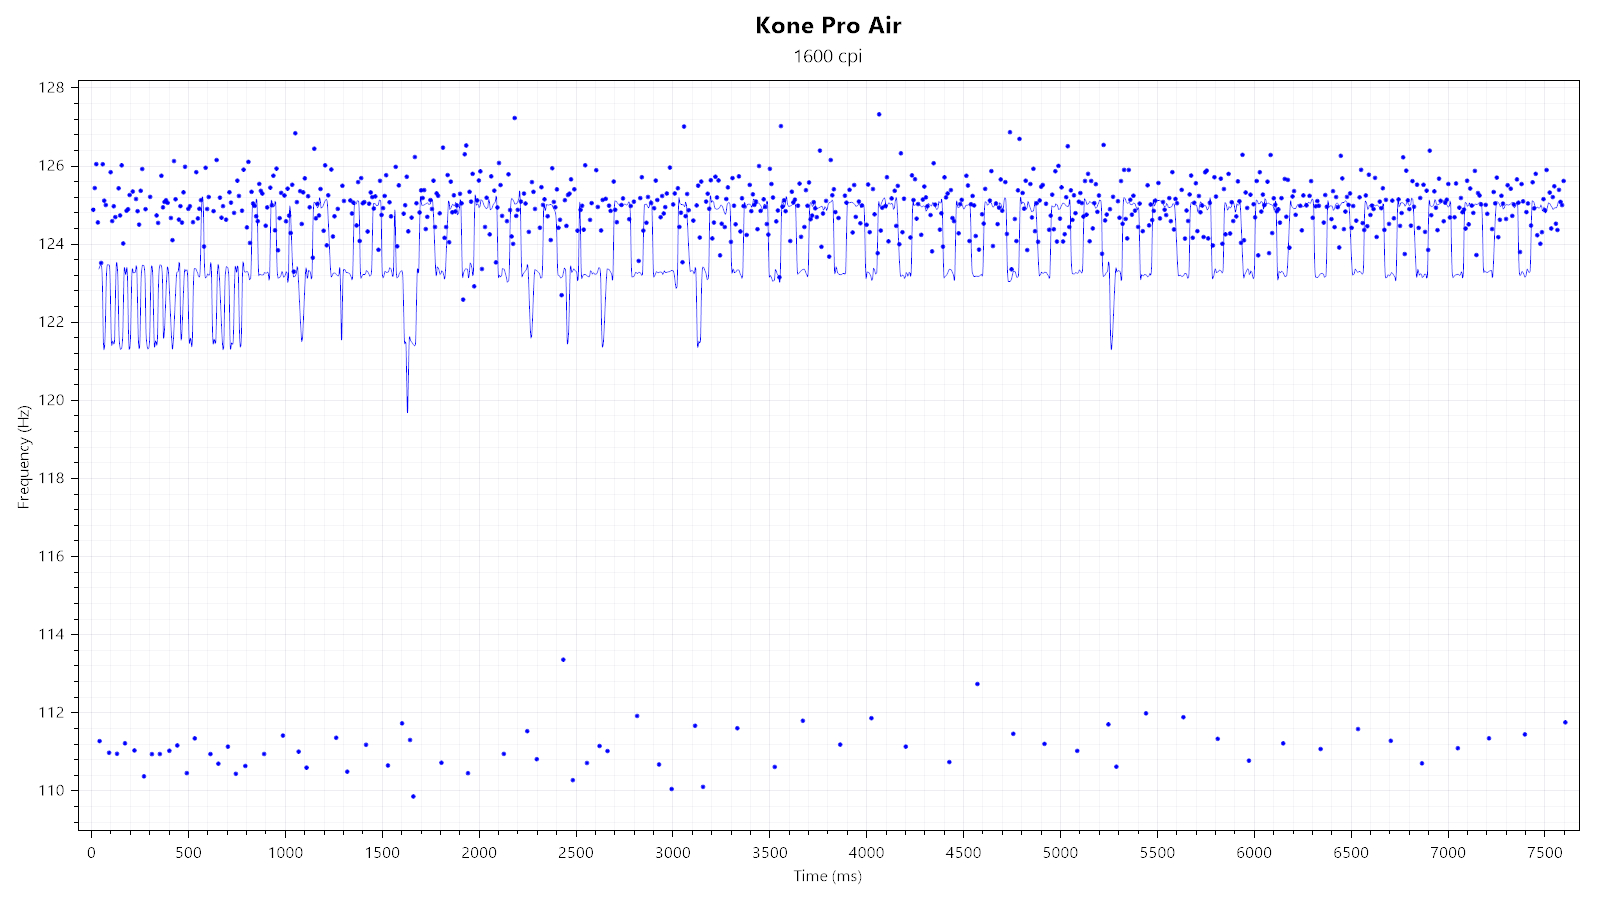Click the 'Frequency (Hz)' axis label
Viewport: 1600px width, 900px height.
pos(24,457)
